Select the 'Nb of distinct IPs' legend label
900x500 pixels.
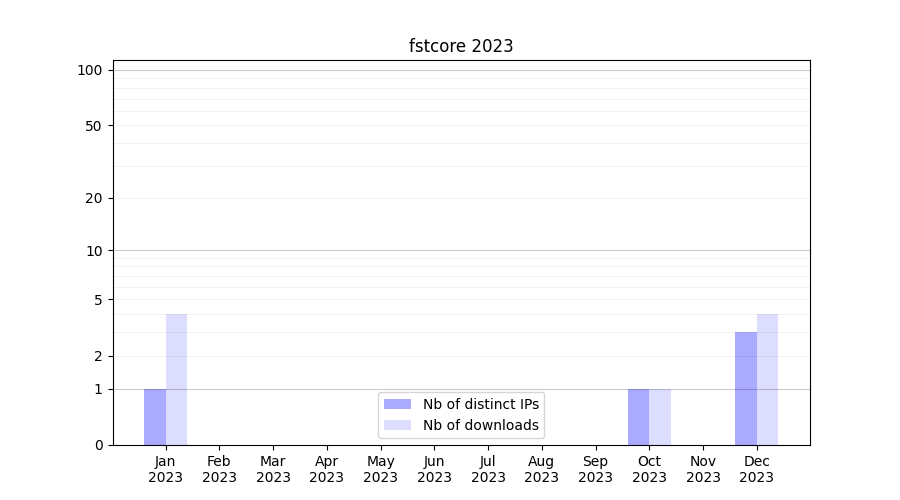coord(481,404)
